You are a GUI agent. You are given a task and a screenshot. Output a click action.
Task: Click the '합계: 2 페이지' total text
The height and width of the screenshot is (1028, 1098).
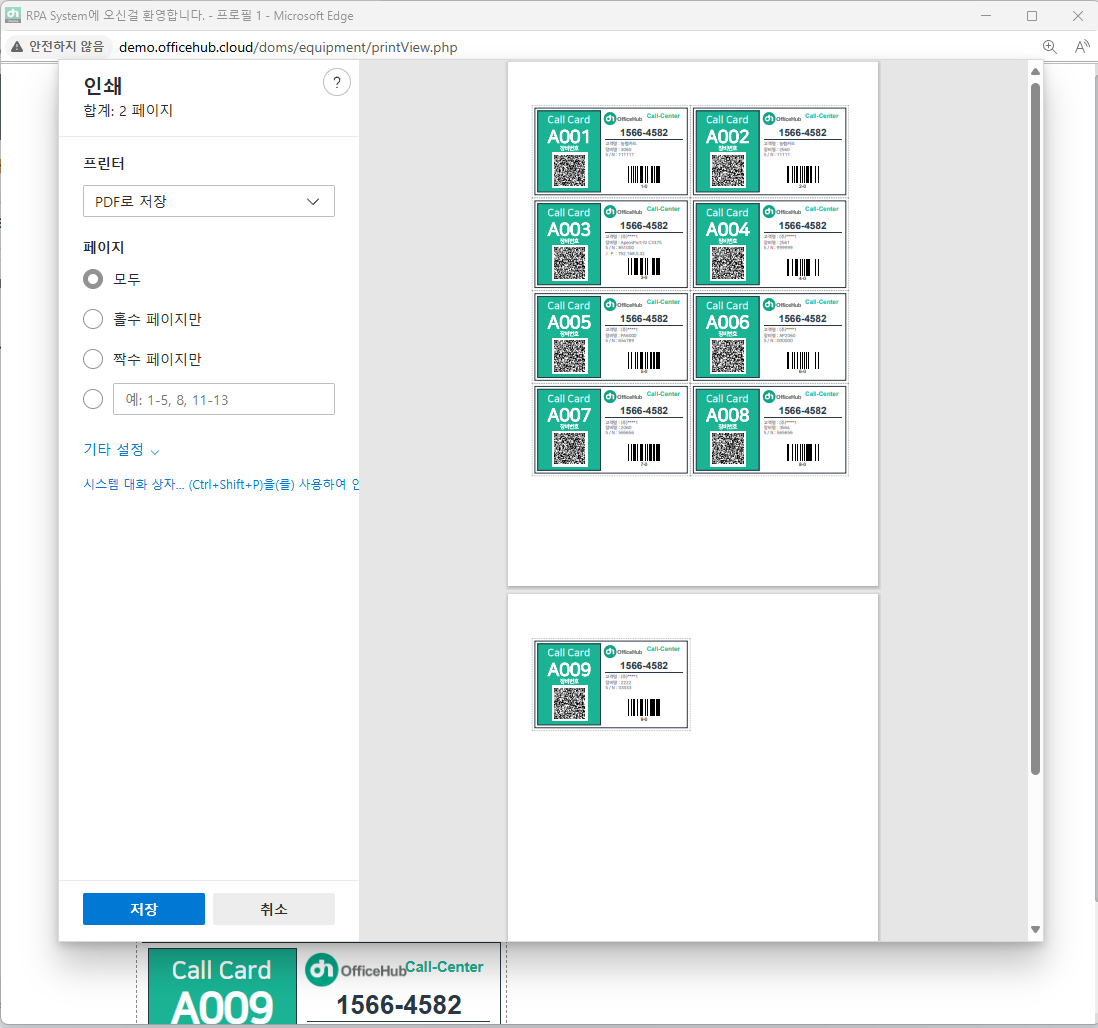coord(128,111)
